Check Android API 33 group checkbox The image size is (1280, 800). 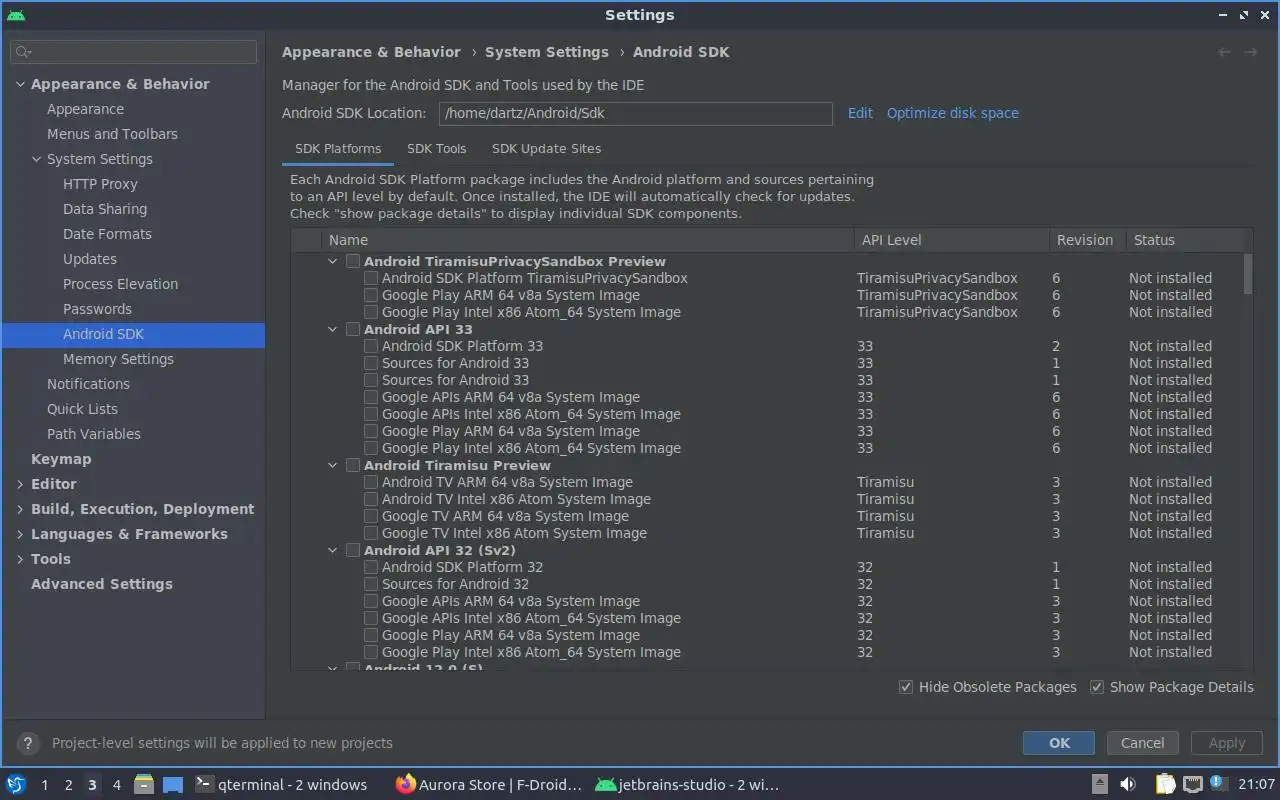point(353,329)
